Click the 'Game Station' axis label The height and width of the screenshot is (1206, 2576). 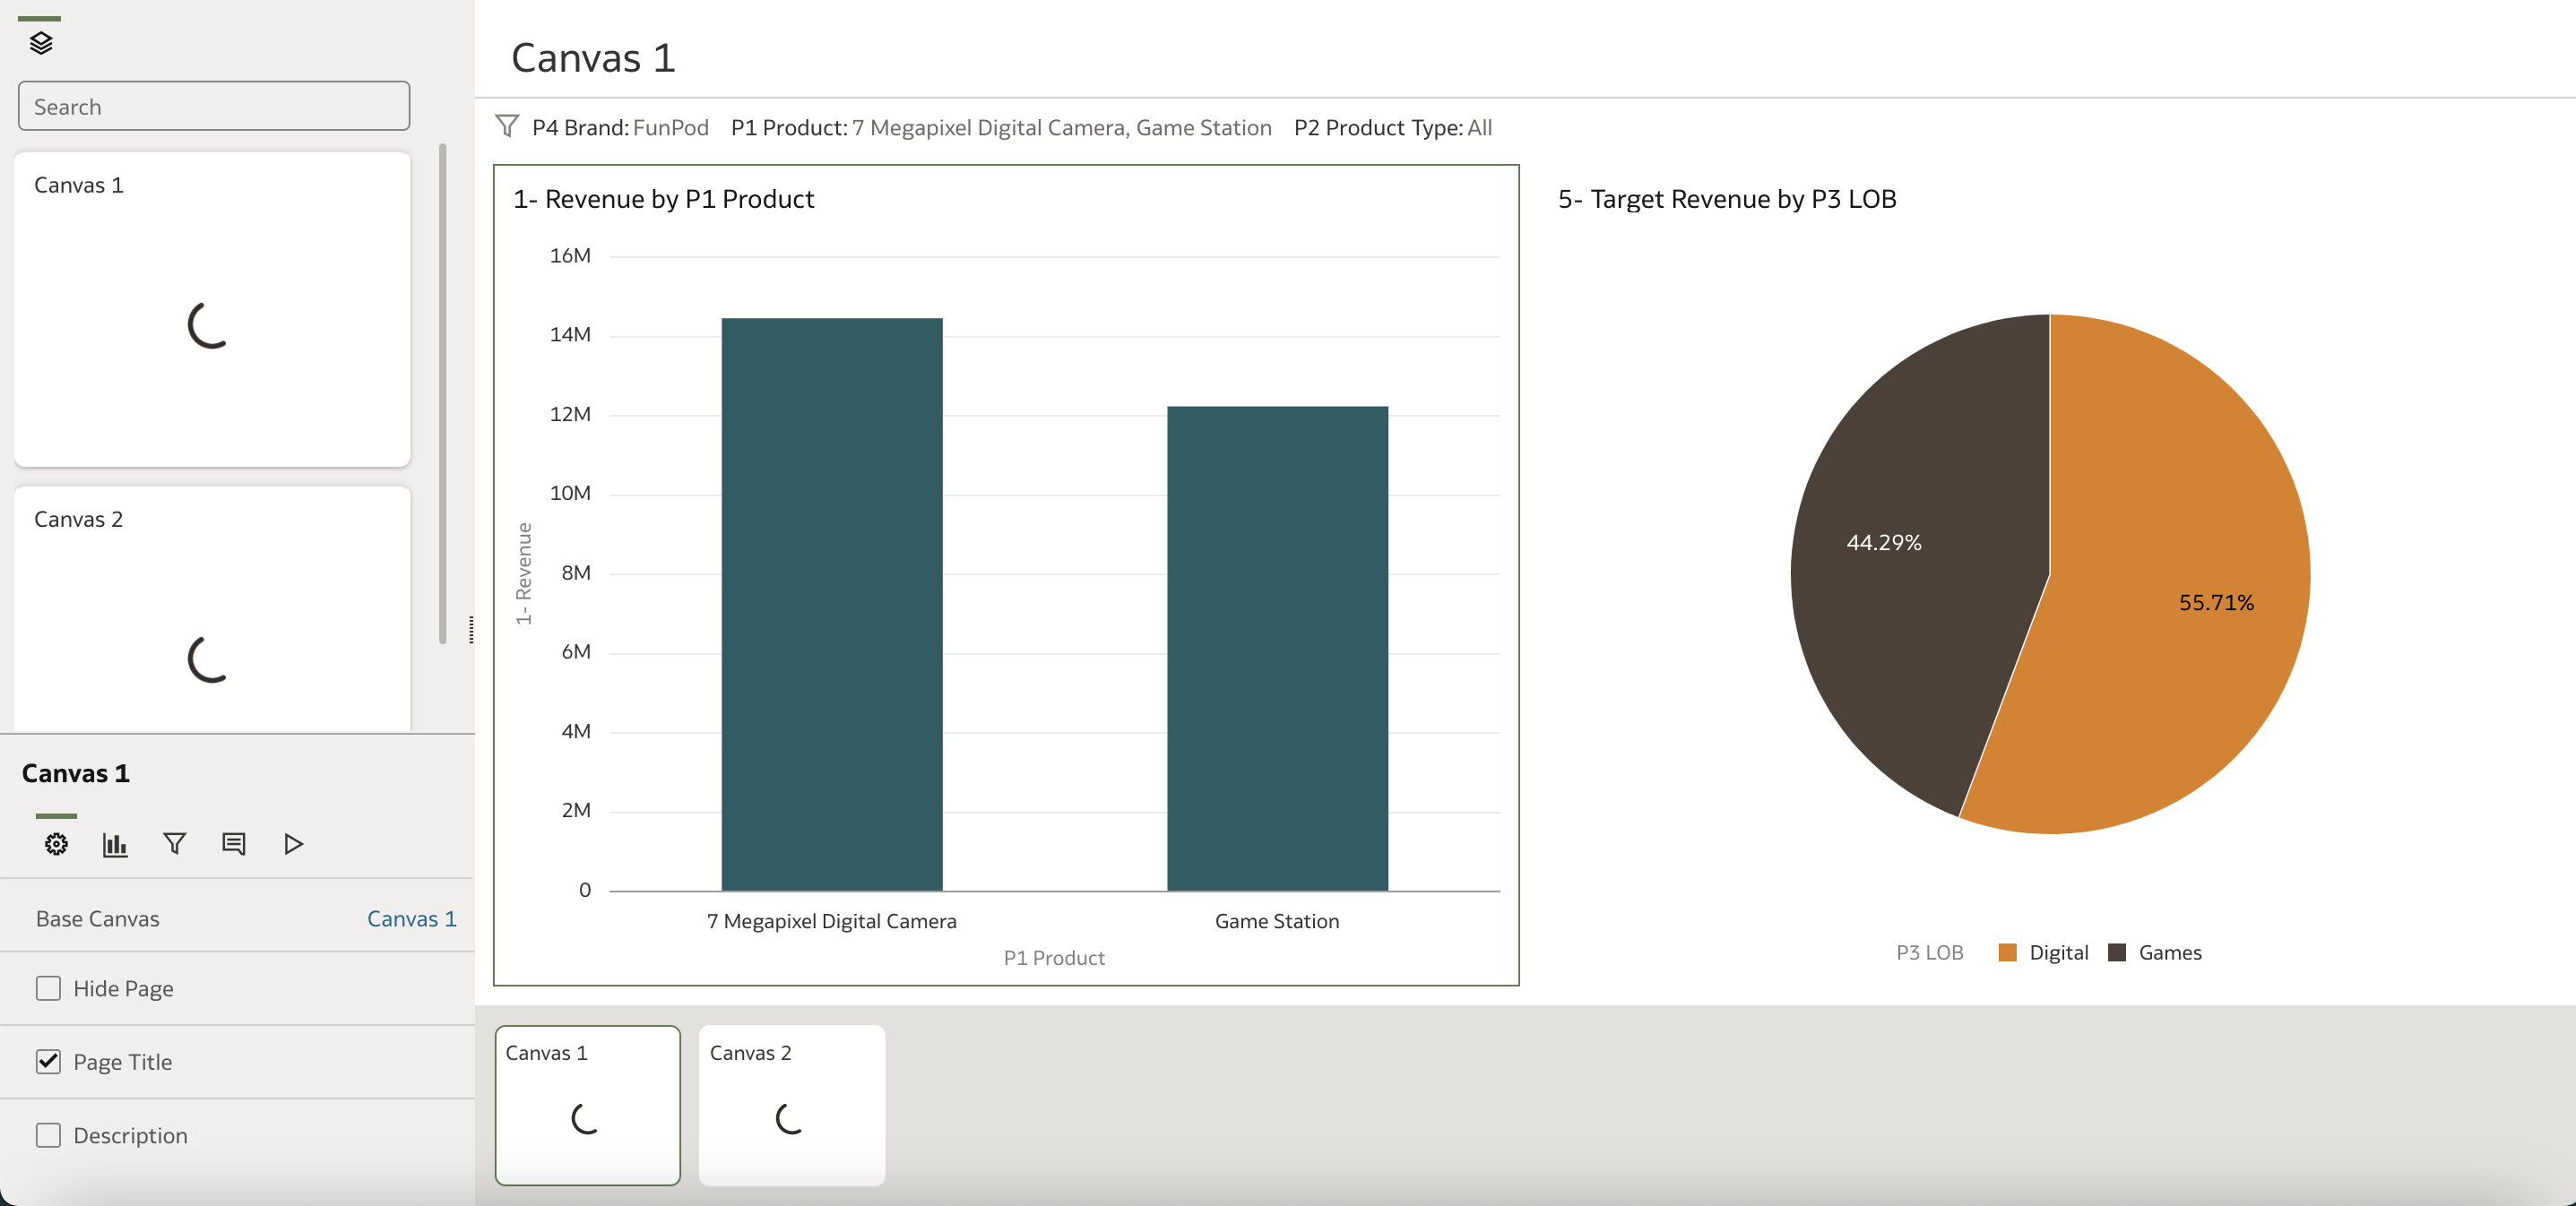pos(1277,921)
